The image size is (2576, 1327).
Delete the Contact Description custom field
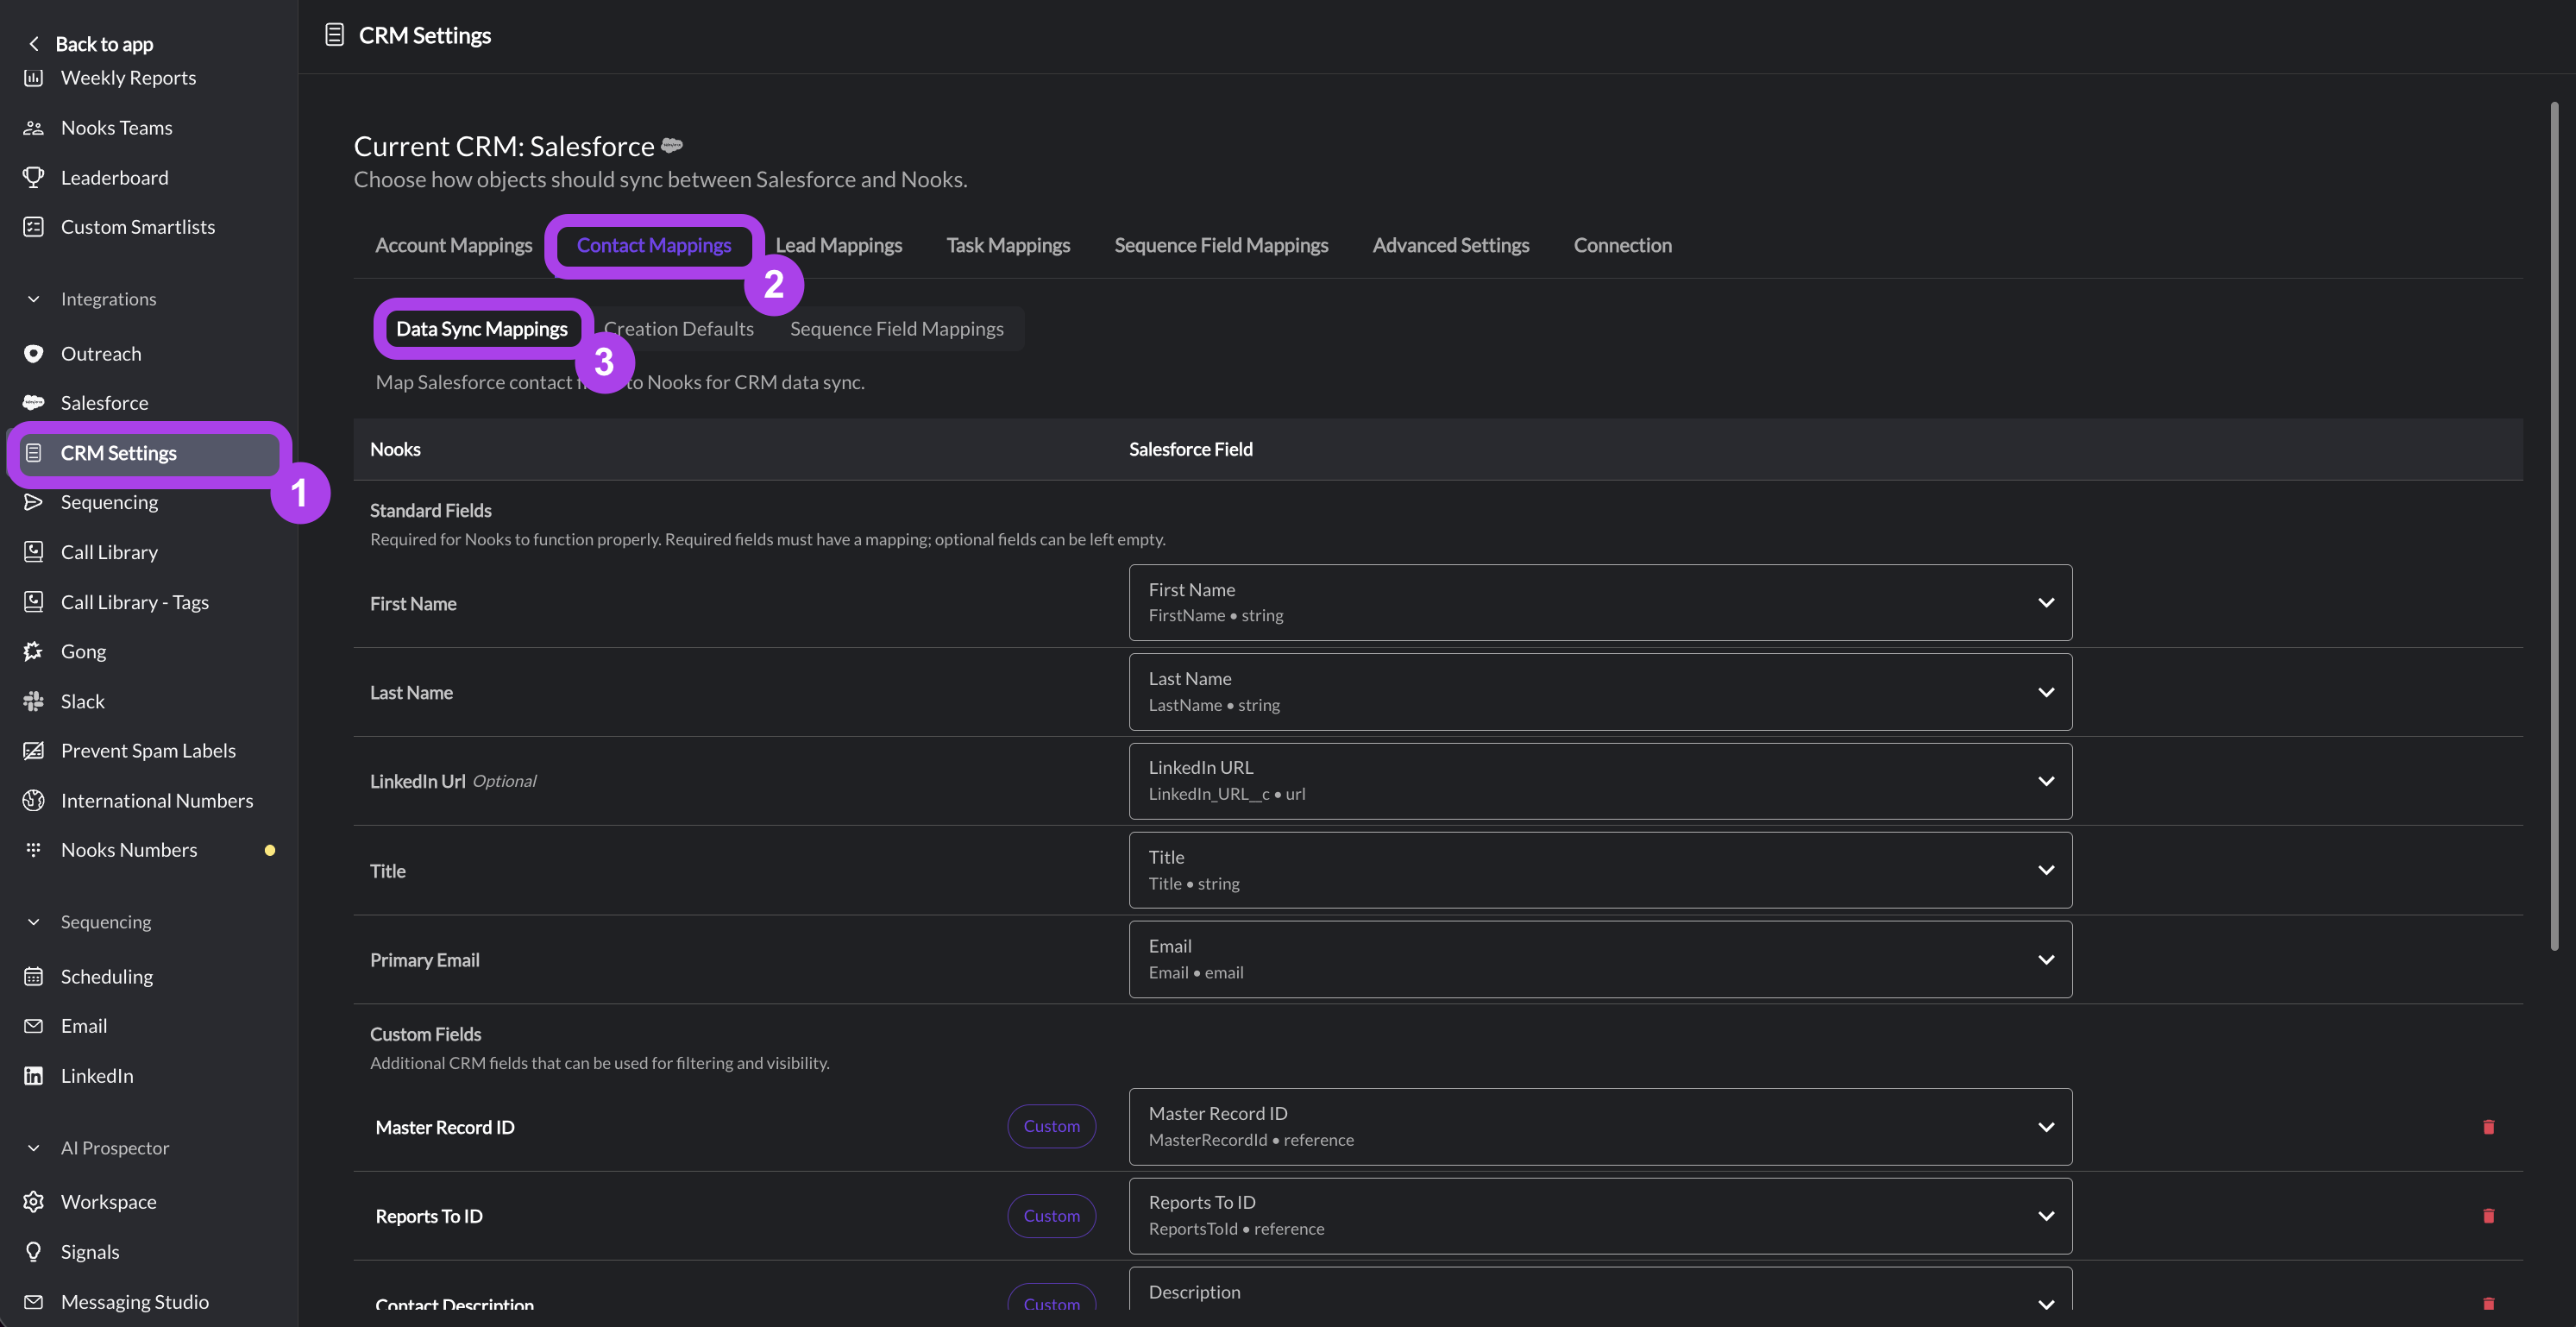(2489, 1303)
